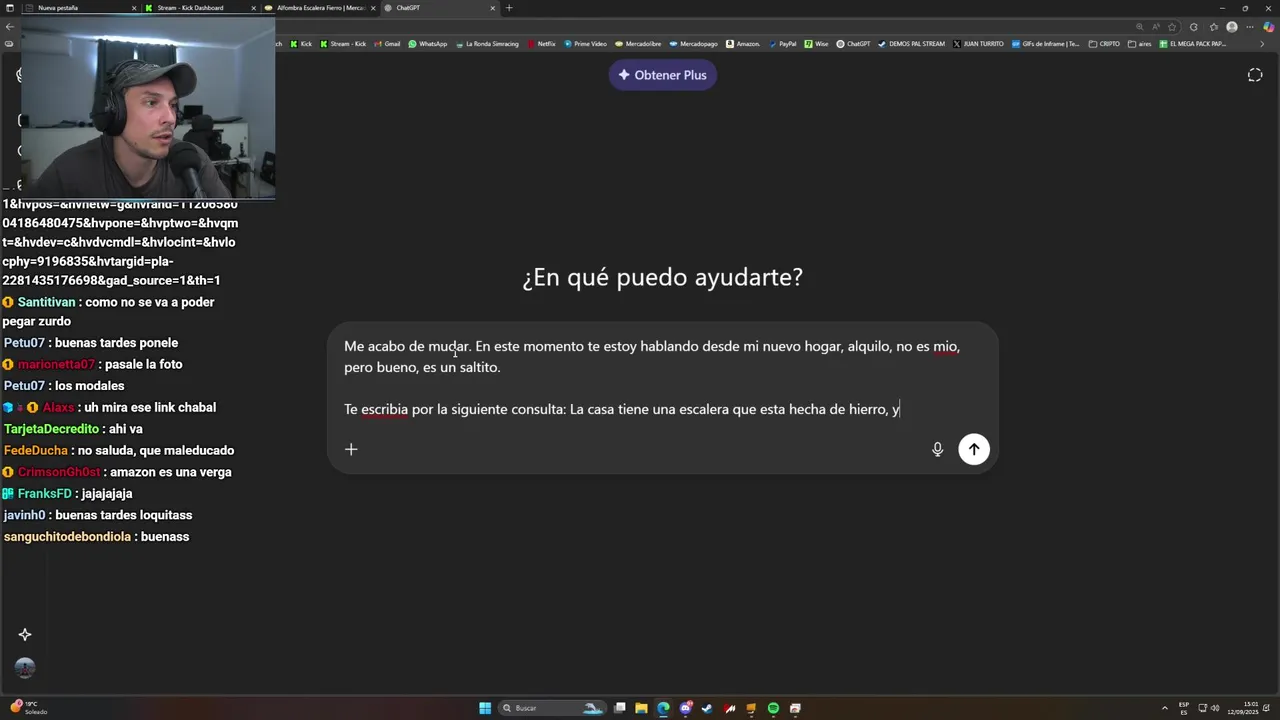Click FranksFD username in chat
1280x720 pixels.
(x=44, y=494)
